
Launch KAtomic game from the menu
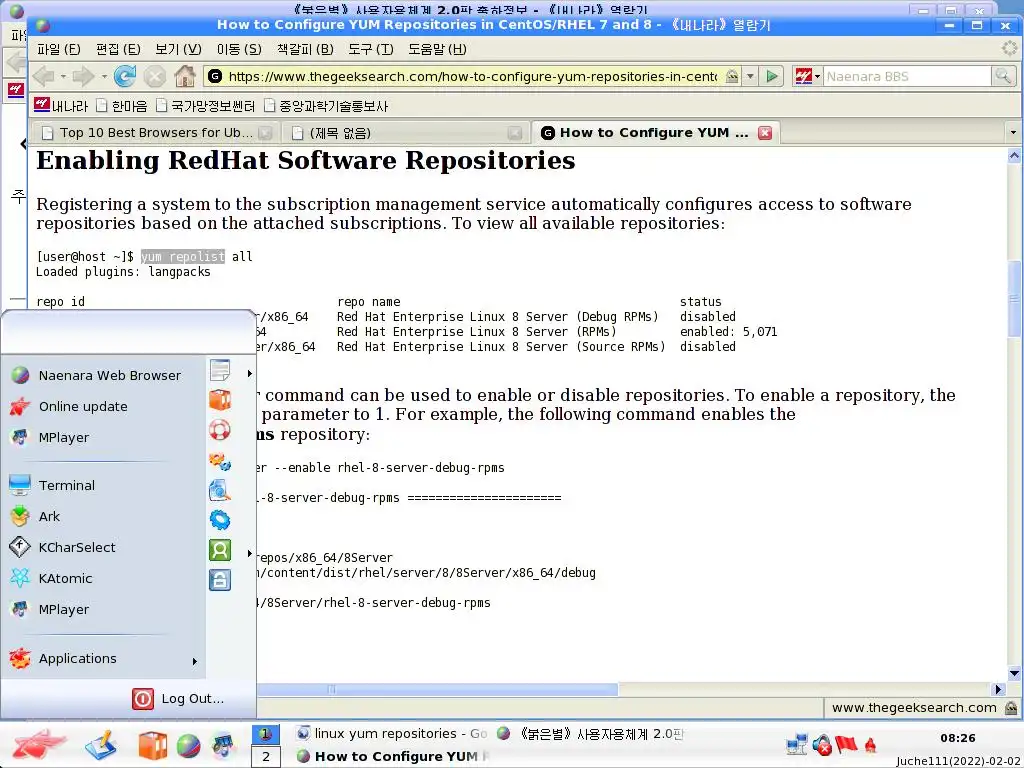pyautogui.click(x=103, y=579)
